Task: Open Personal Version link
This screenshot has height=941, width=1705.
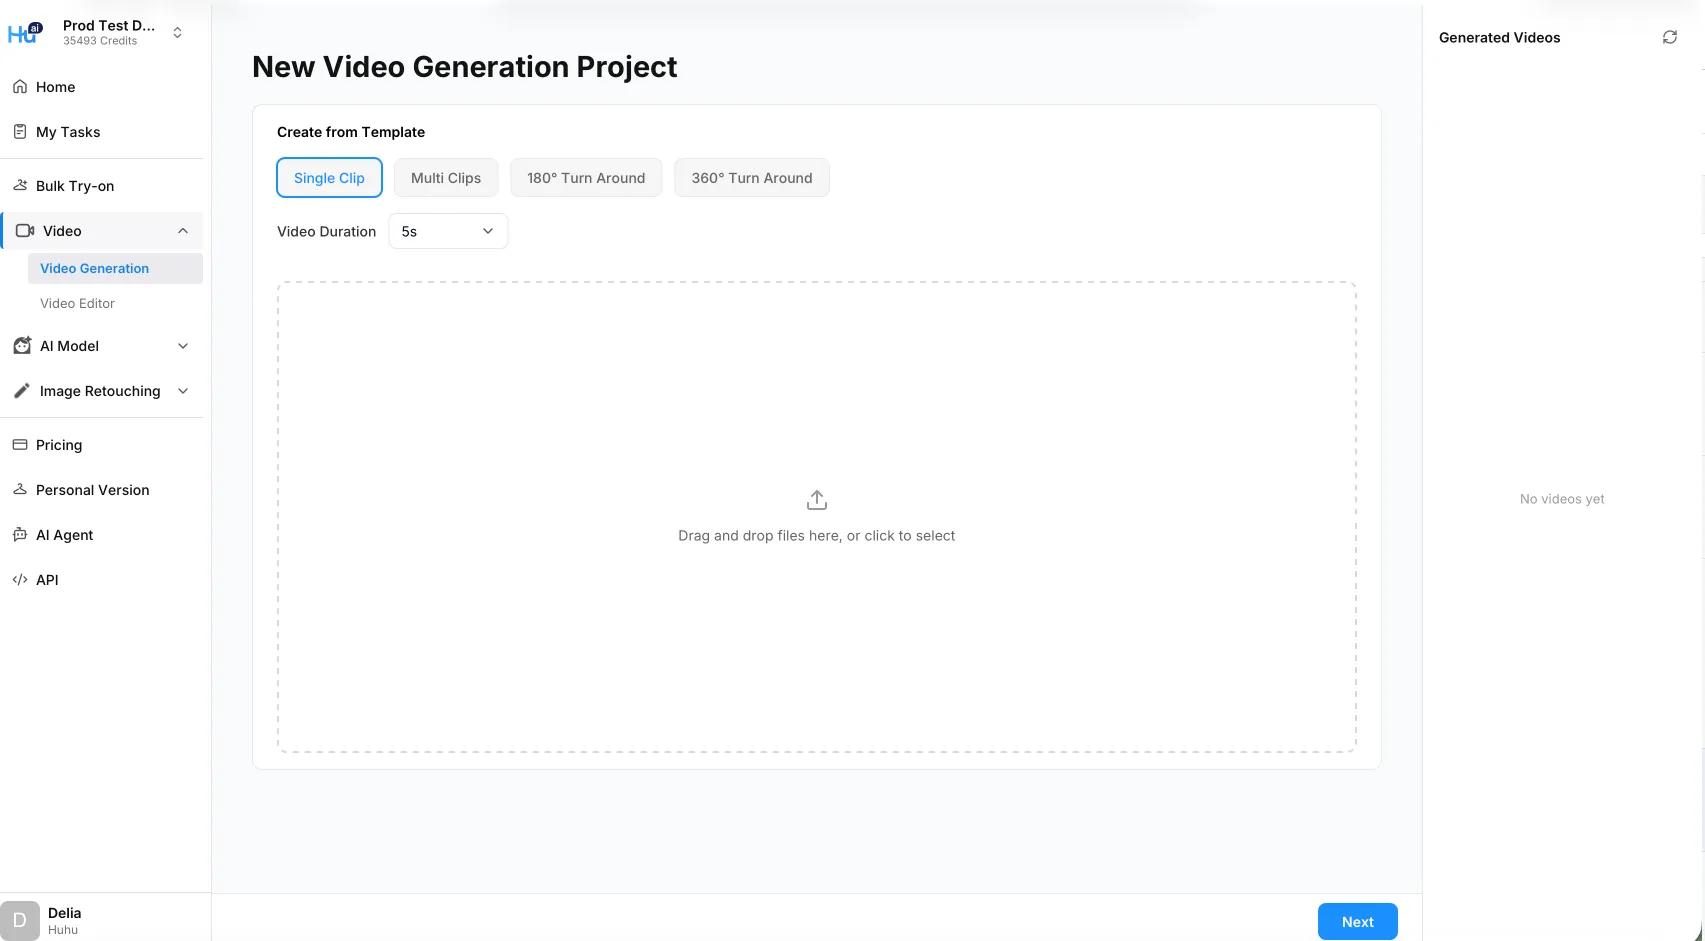Action: pyautogui.click(x=93, y=490)
